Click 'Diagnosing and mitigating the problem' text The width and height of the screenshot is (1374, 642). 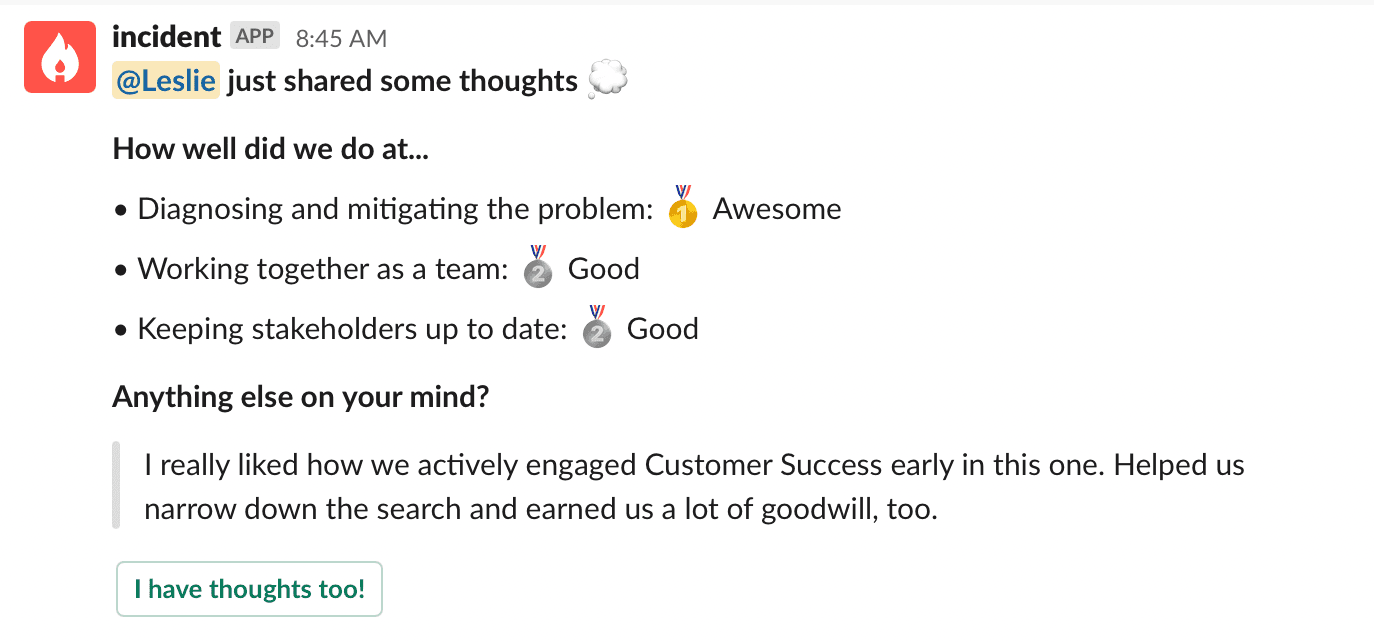[395, 209]
